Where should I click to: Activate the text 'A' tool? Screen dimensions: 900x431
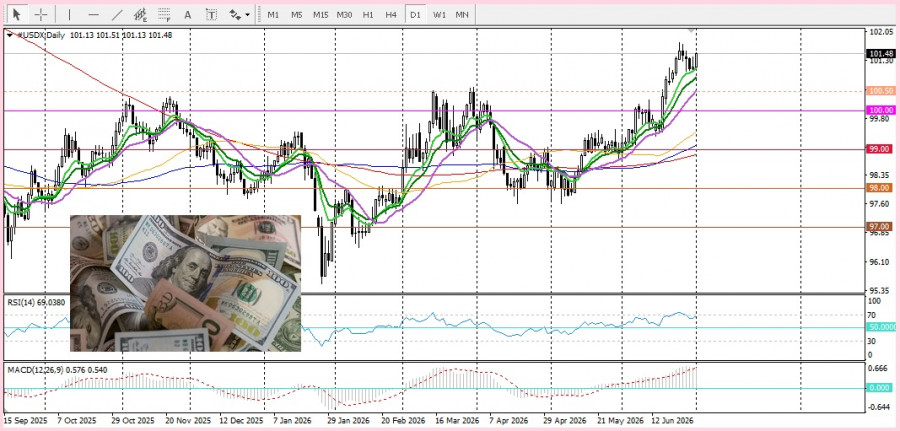pyautogui.click(x=188, y=15)
